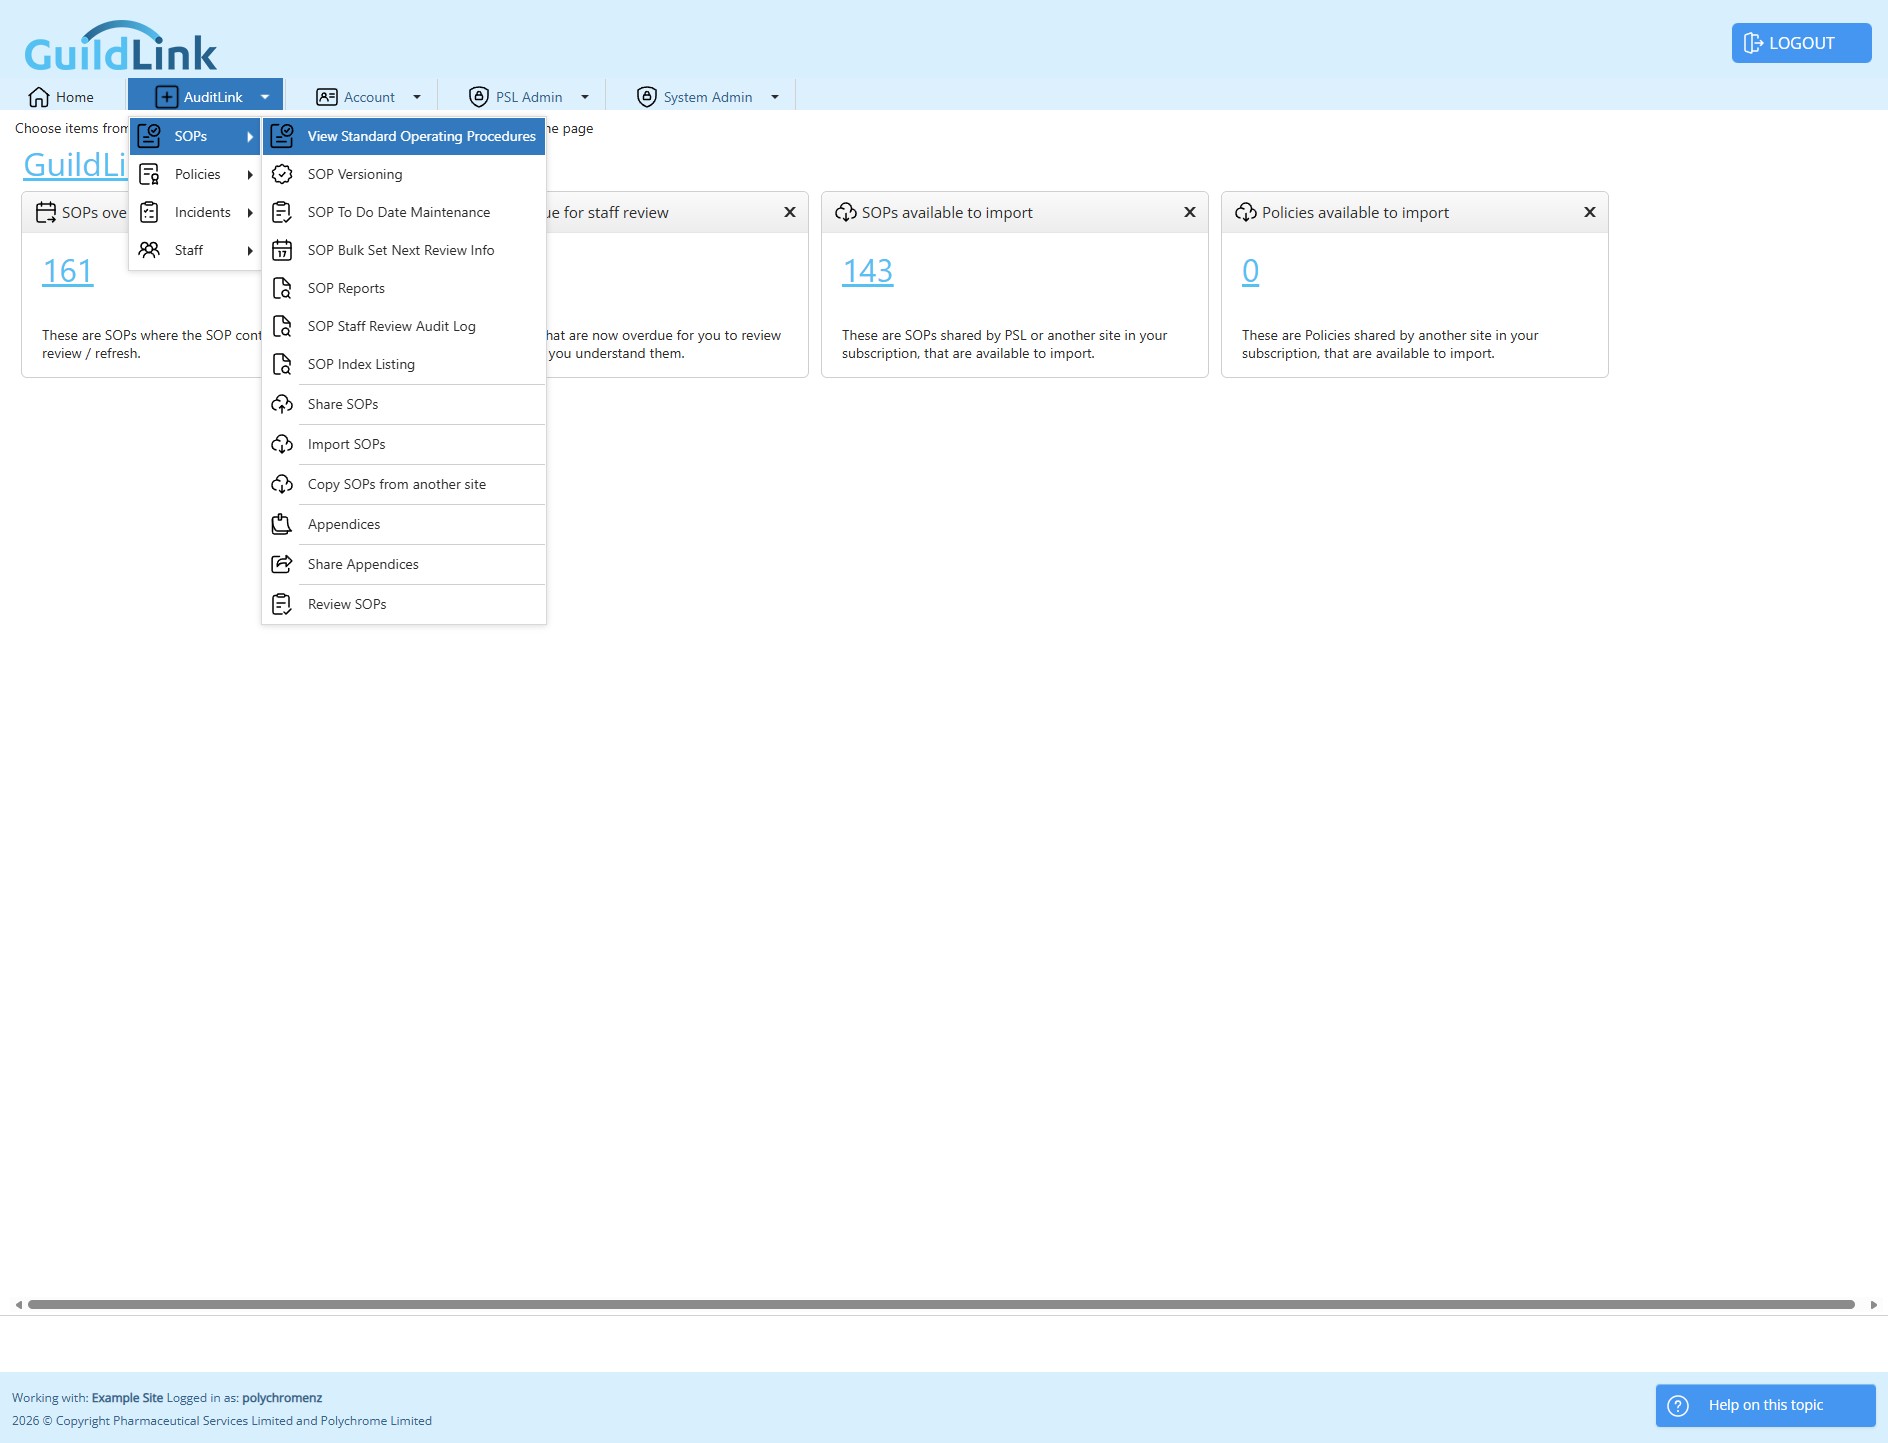Viewport: 1888px width, 1443px height.
Task: Click the Home house icon
Action: (39, 97)
